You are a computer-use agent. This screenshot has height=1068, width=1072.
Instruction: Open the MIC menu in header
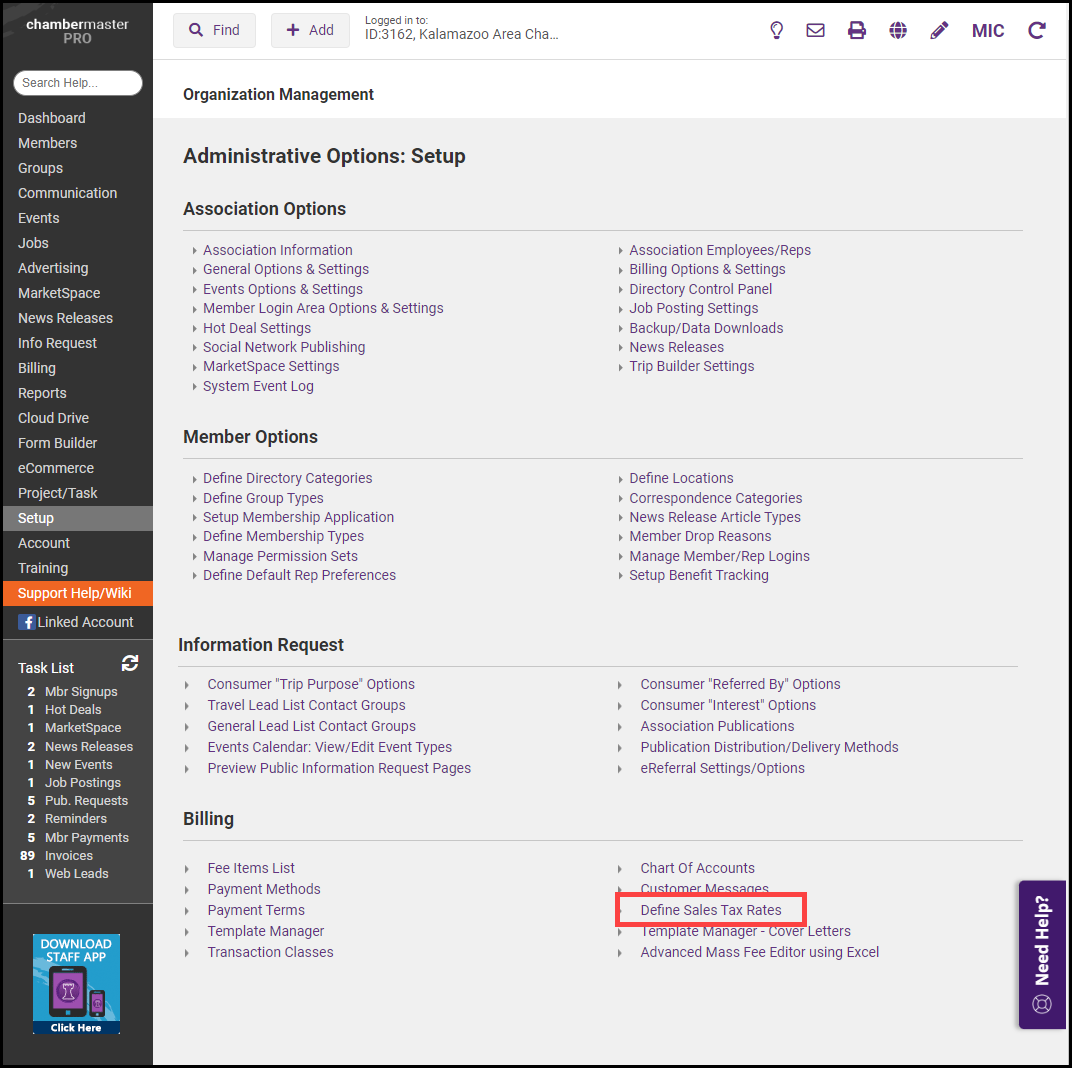tap(988, 30)
